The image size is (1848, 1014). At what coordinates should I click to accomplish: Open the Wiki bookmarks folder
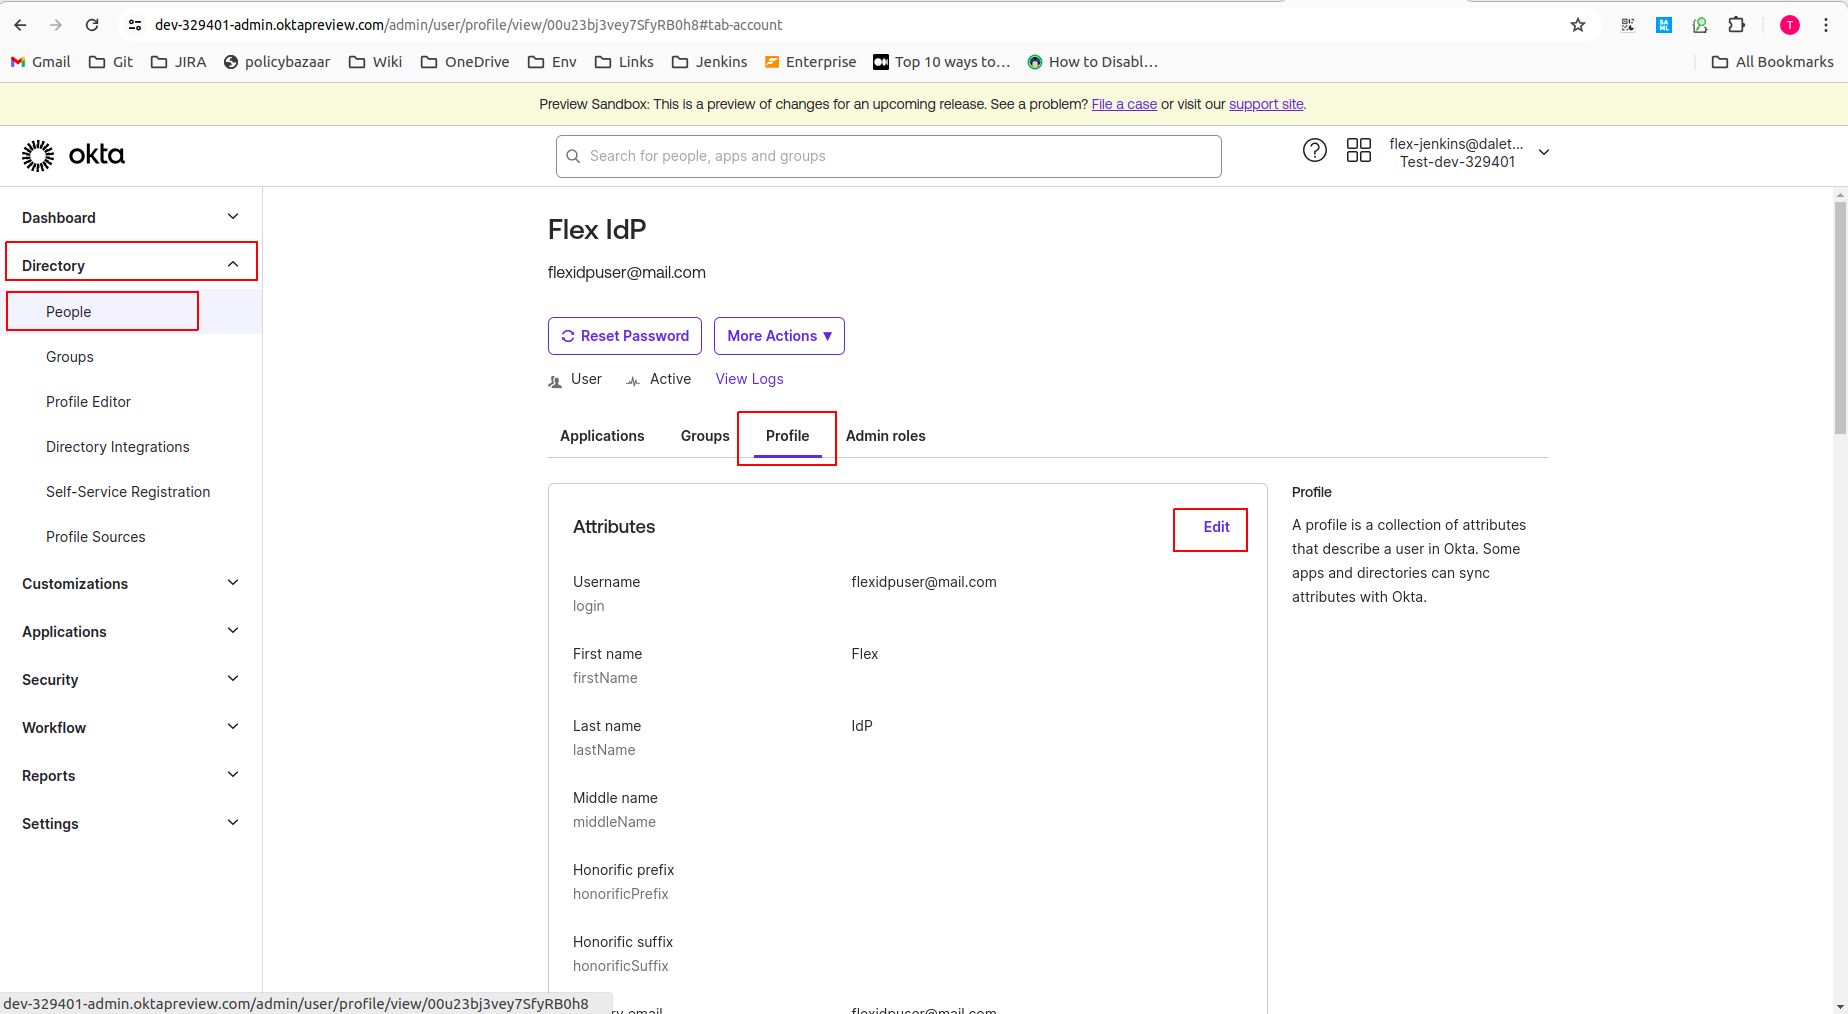pyautogui.click(x=375, y=62)
